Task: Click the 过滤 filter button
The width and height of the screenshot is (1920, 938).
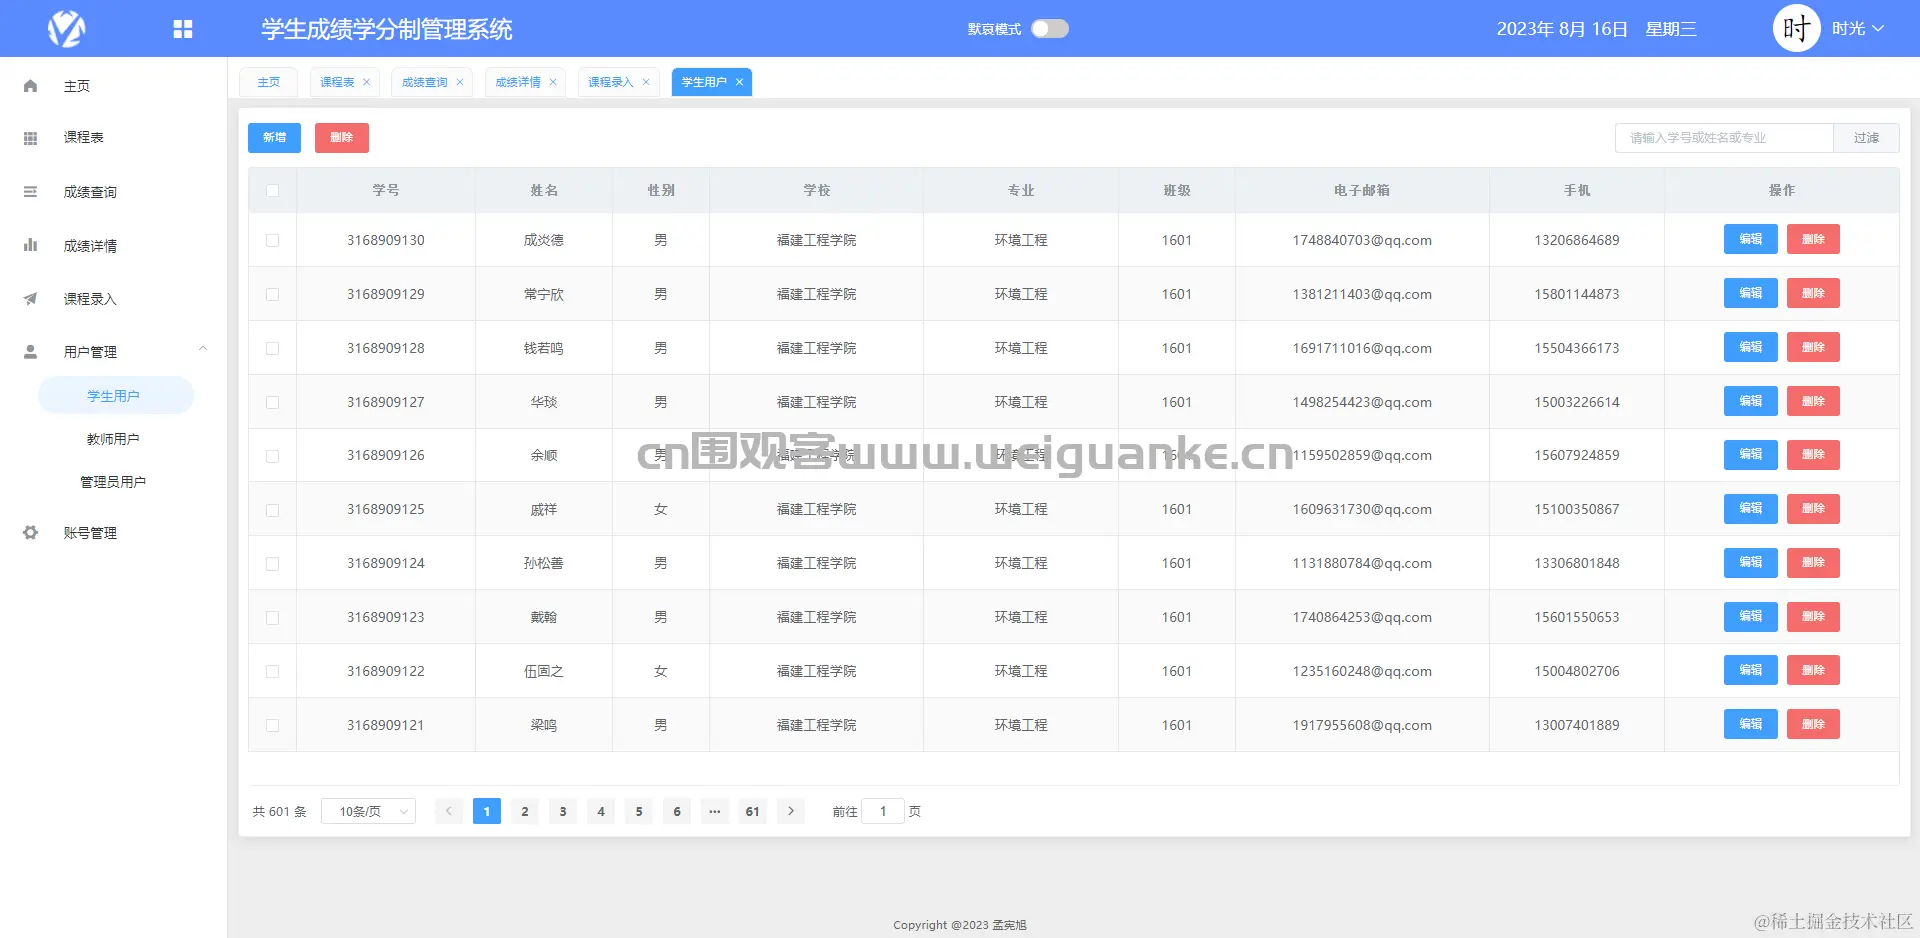Action: point(1866,138)
